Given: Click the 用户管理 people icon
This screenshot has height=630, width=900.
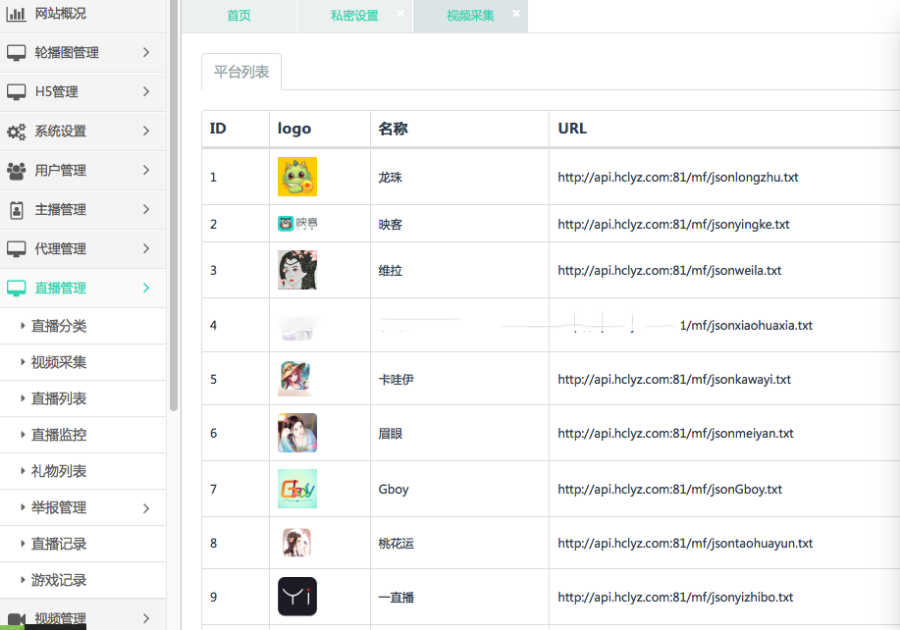Looking at the screenshot, I should pos(16,171).
